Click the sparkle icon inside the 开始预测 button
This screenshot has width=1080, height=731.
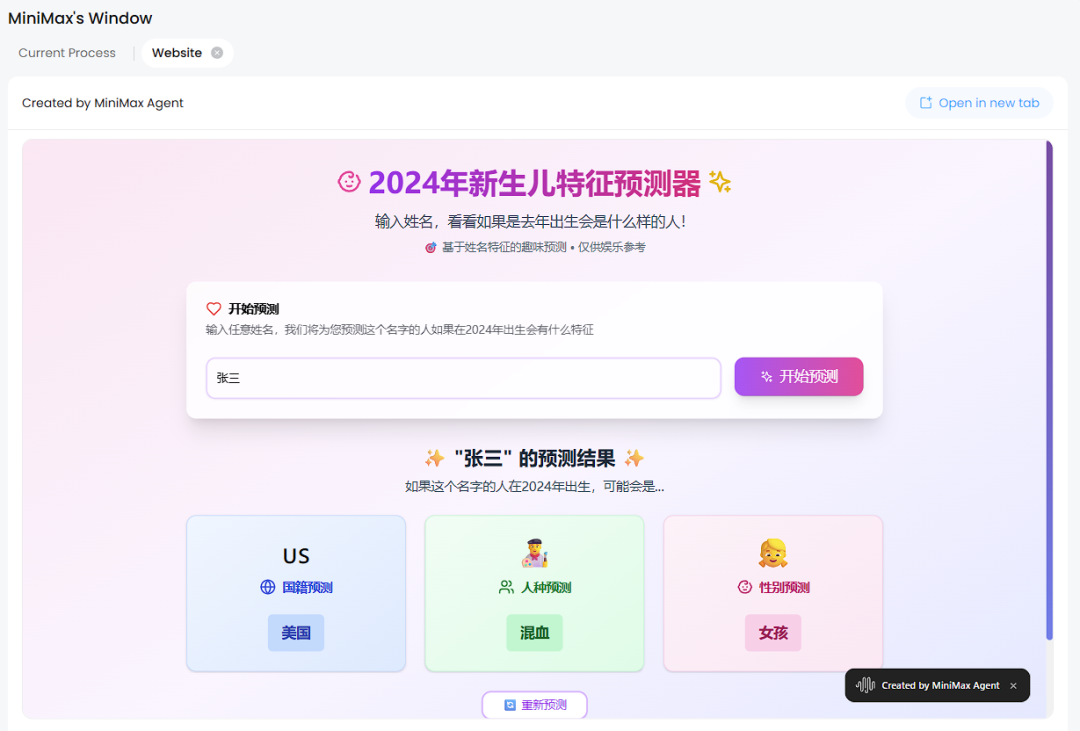[x=766, y=376]
